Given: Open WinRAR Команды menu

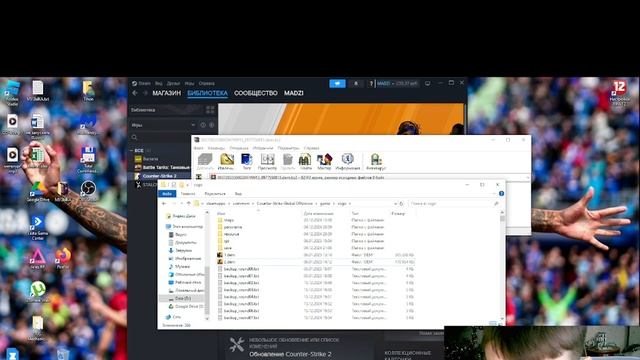Looking at the screenshot, I should pyautogui.click(x=216, y=148).
